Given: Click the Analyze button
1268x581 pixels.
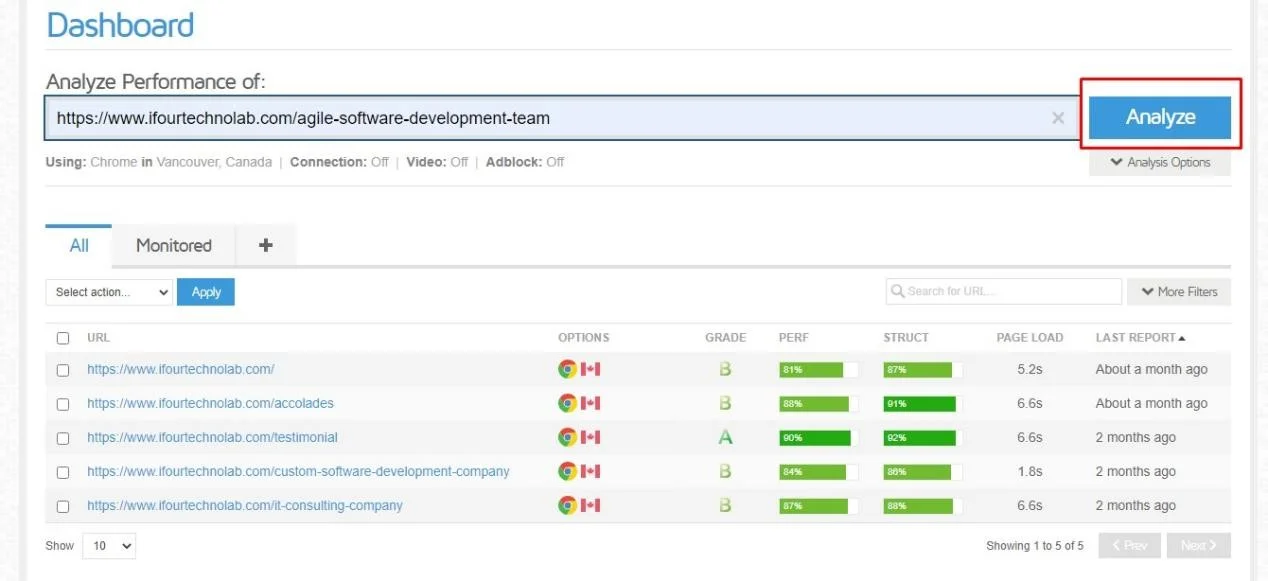Looking at the screenshot, I should (x=1159, y=117).
